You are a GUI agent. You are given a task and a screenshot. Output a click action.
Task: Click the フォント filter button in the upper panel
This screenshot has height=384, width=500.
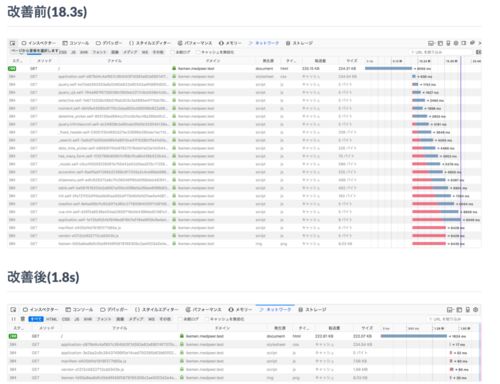point(99,52)
